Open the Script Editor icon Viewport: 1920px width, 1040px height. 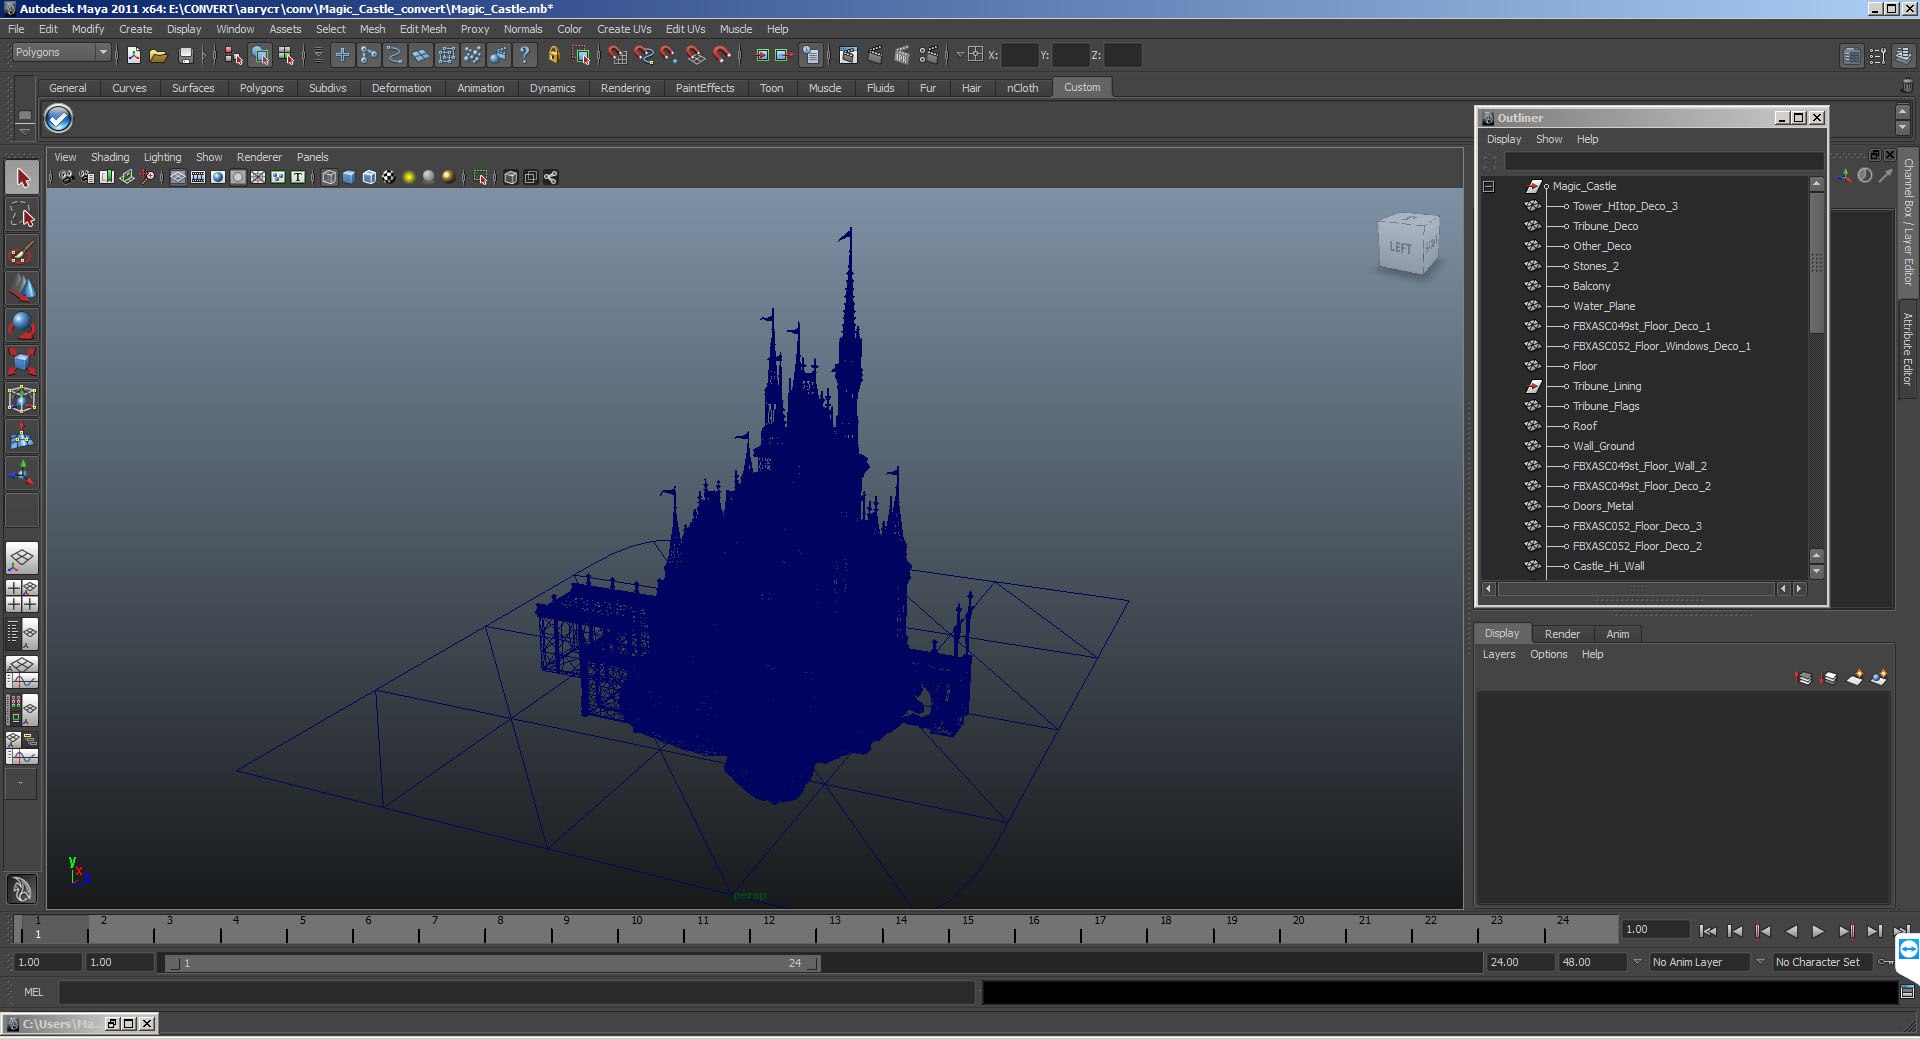[1907, 992]
